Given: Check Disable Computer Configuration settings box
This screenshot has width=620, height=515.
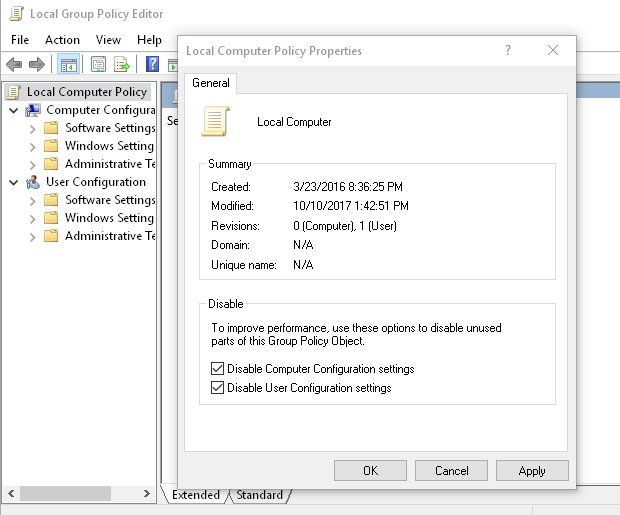Looking at the screenshot, I should tap(217, 369).
